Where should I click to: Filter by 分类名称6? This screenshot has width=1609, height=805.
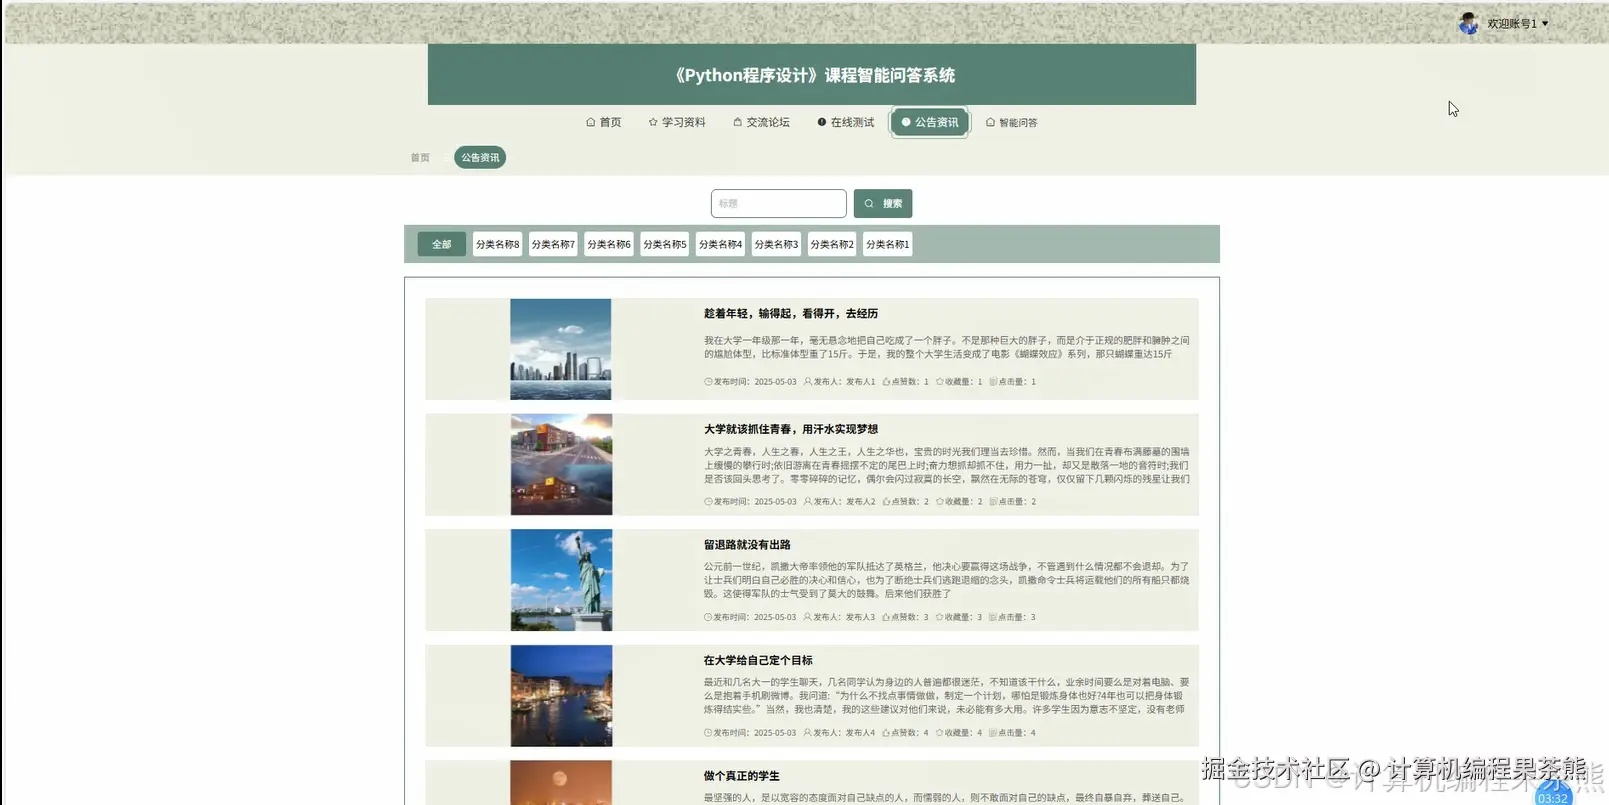point(609,244)
